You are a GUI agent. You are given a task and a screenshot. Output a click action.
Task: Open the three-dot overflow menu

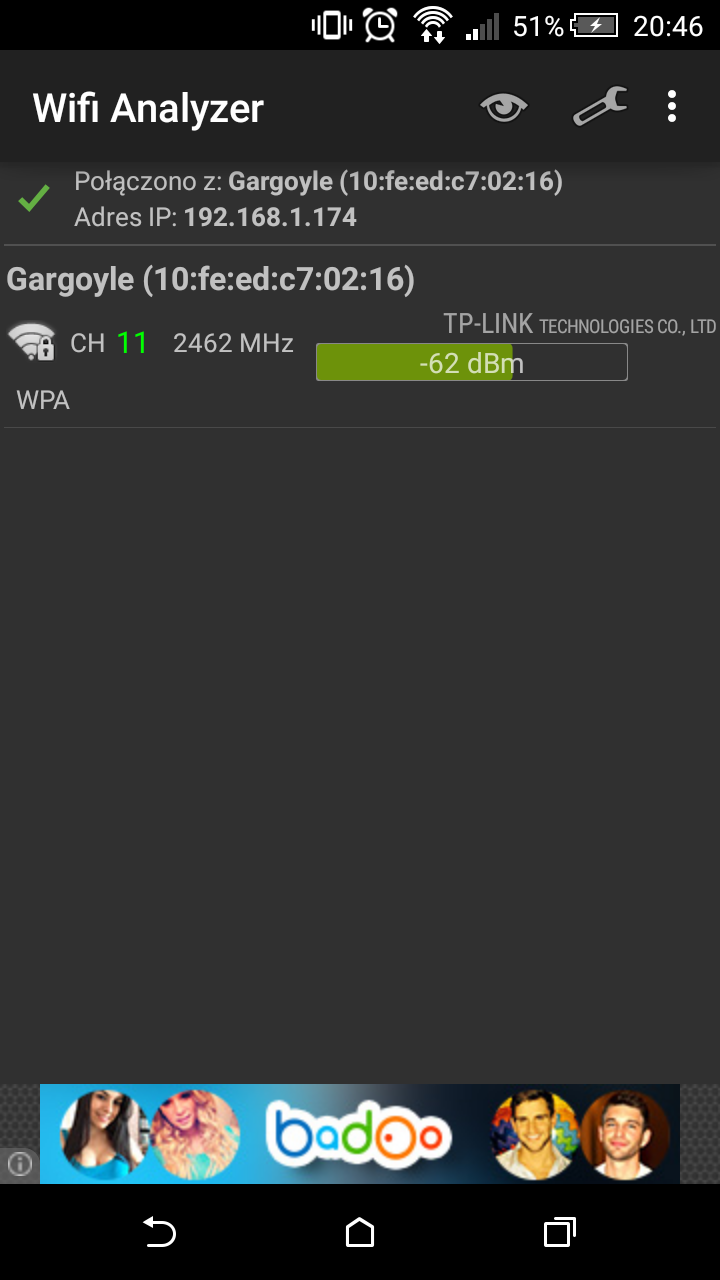click(672, 107)
